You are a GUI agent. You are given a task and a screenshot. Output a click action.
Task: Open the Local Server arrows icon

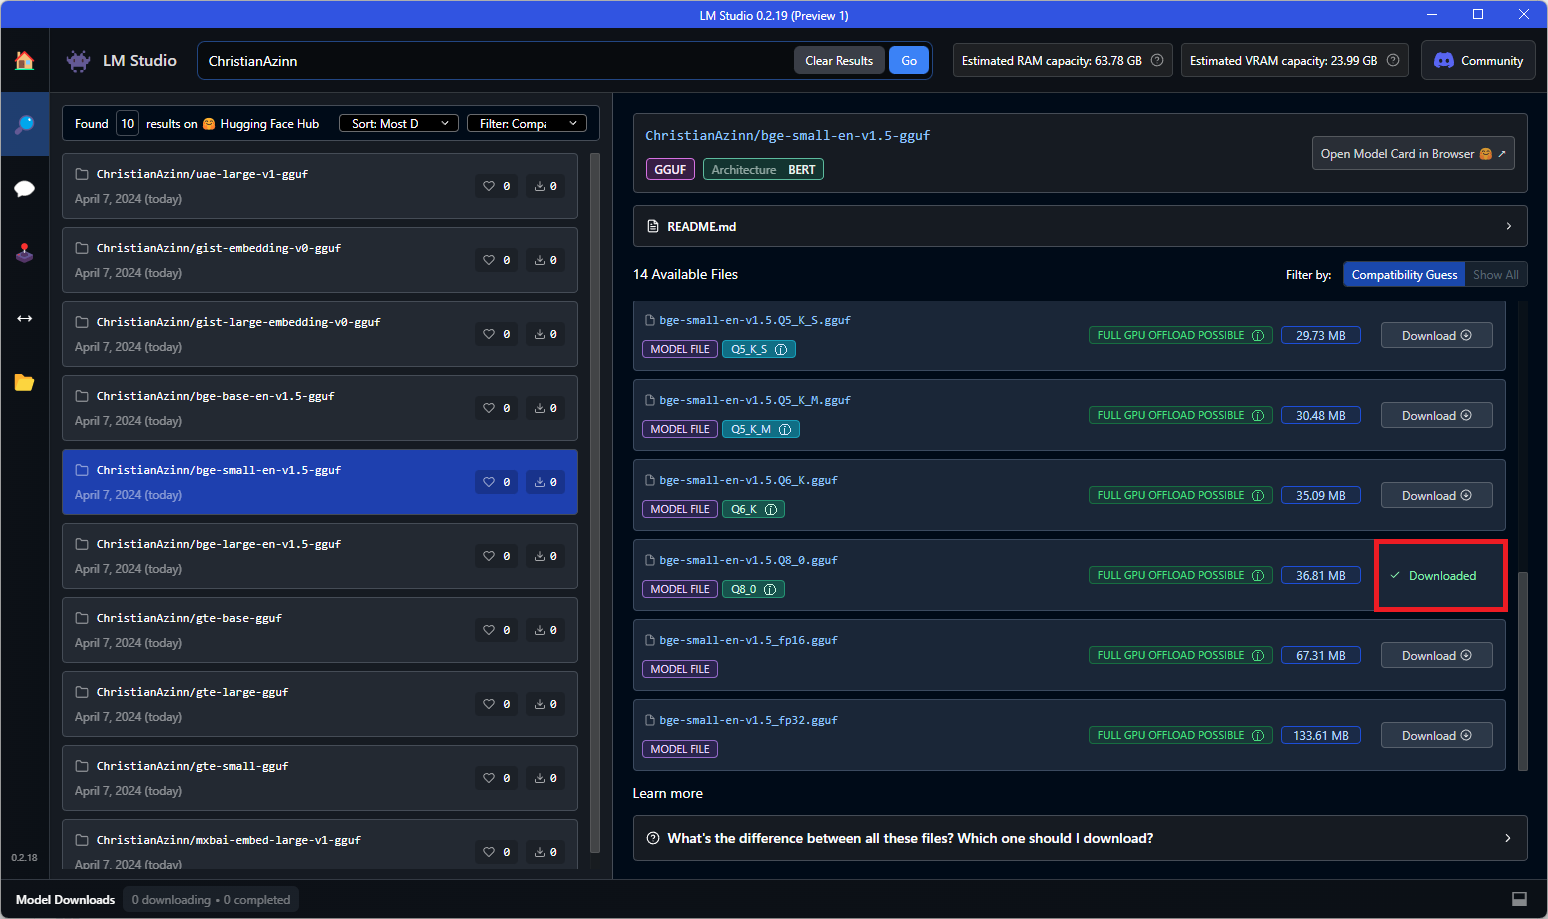click(x=24, y=318)
